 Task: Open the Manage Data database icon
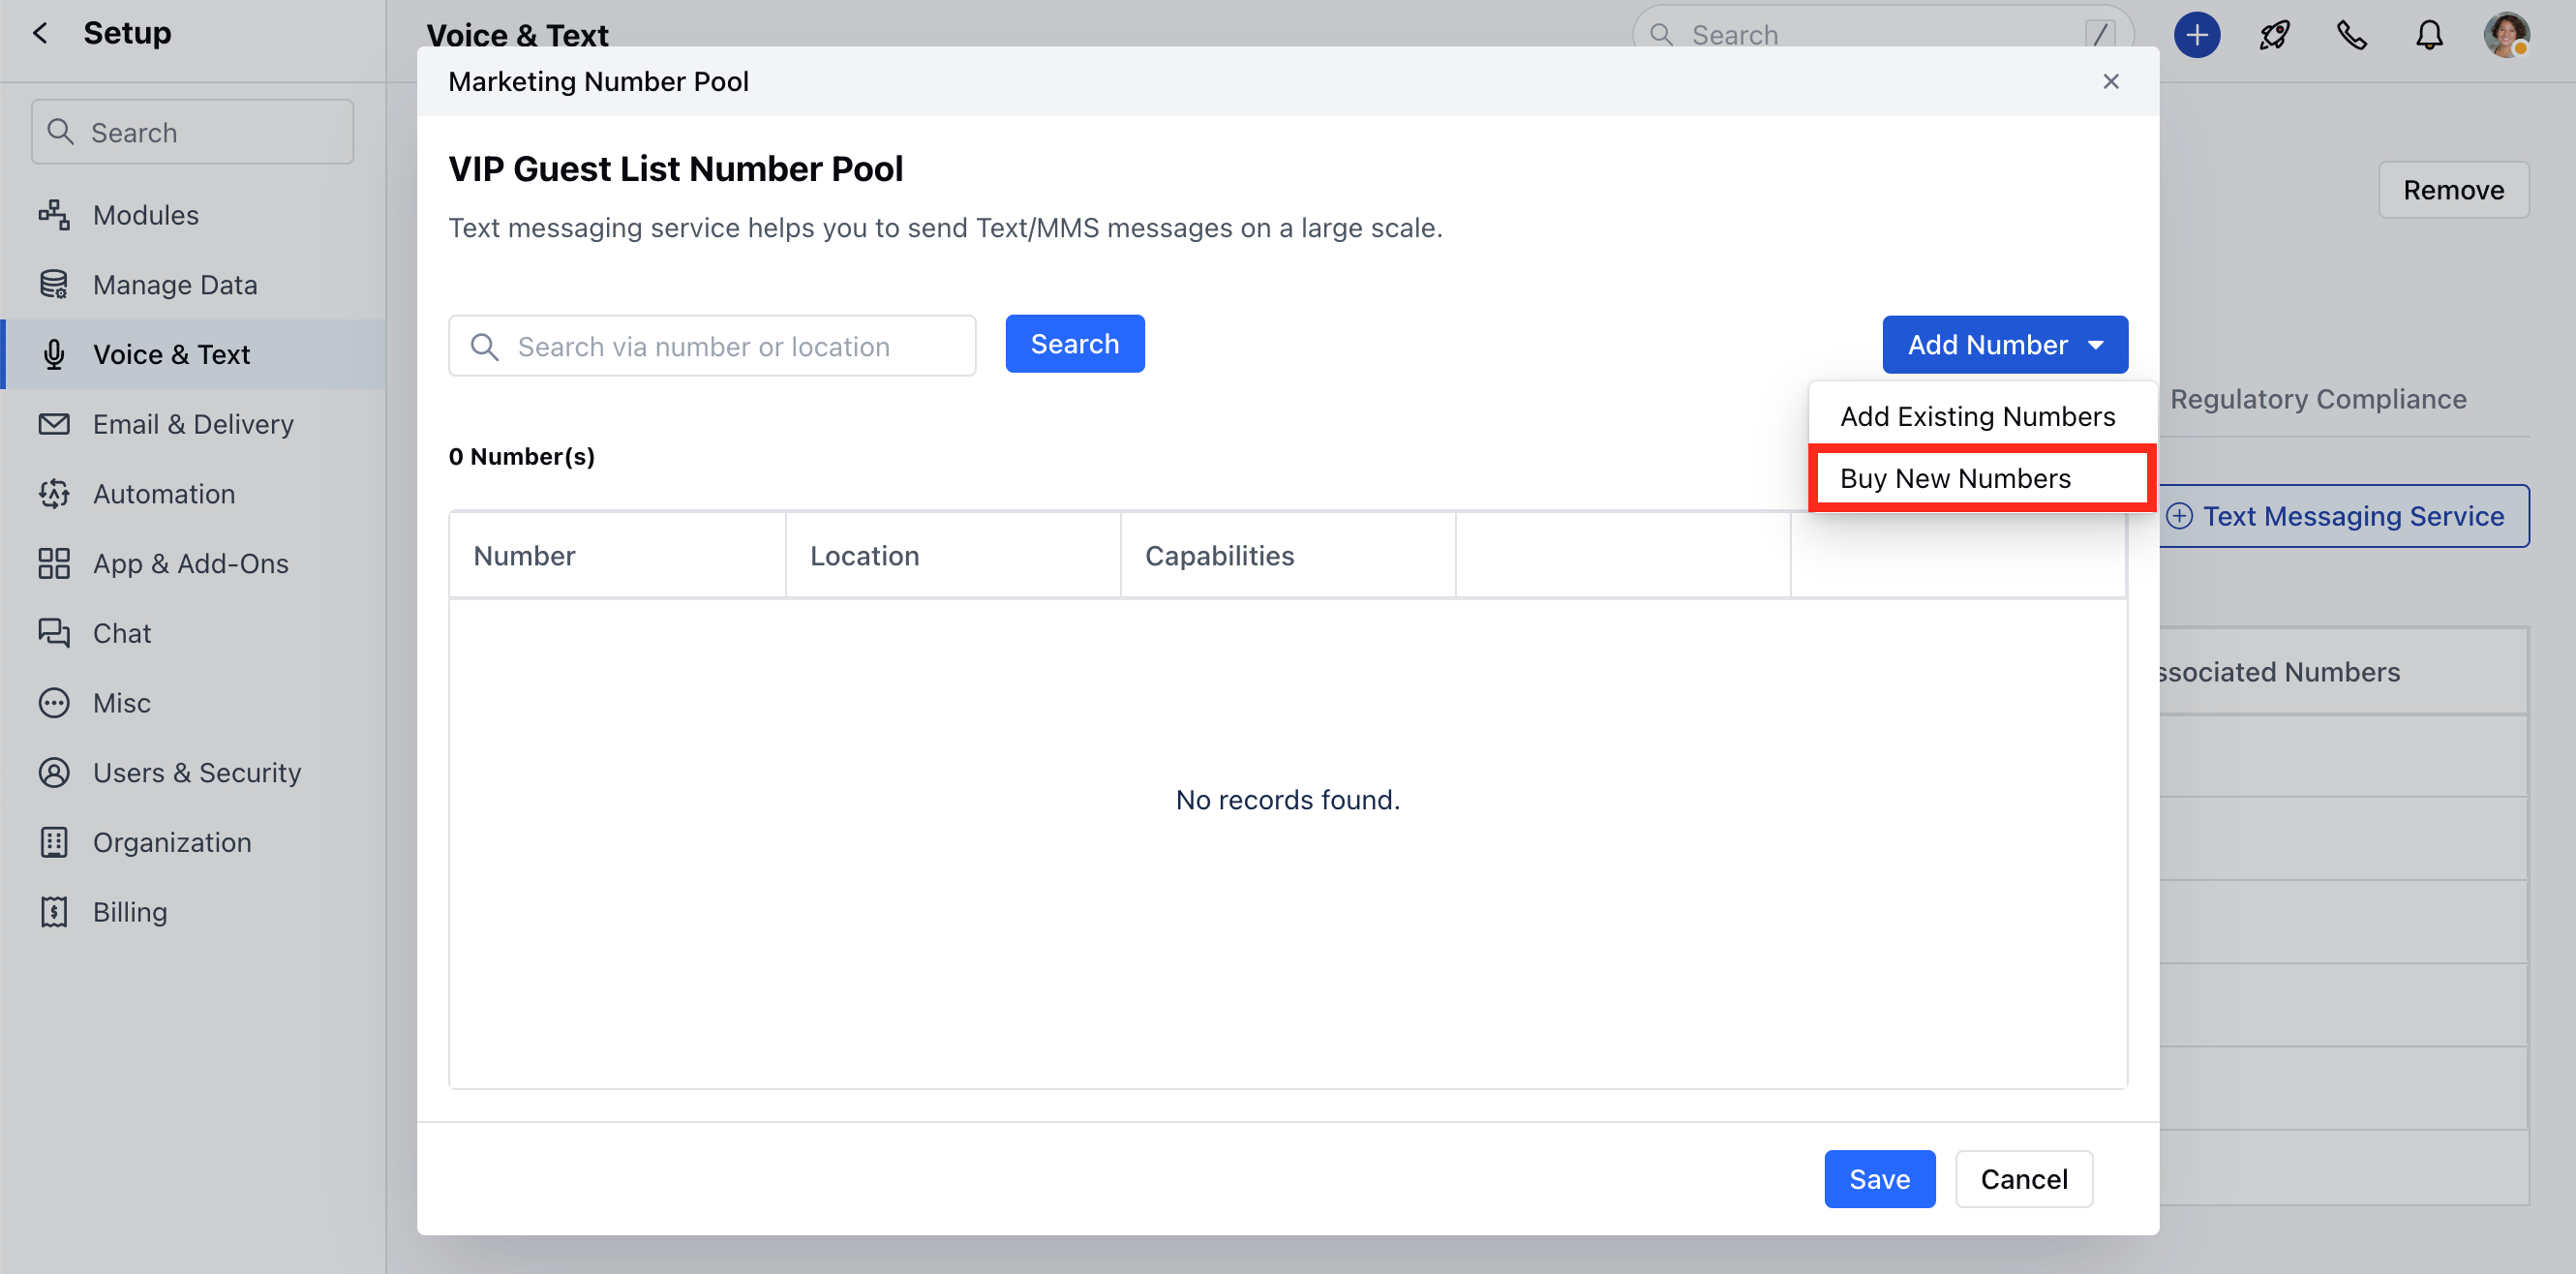click(x=54, y=285)
